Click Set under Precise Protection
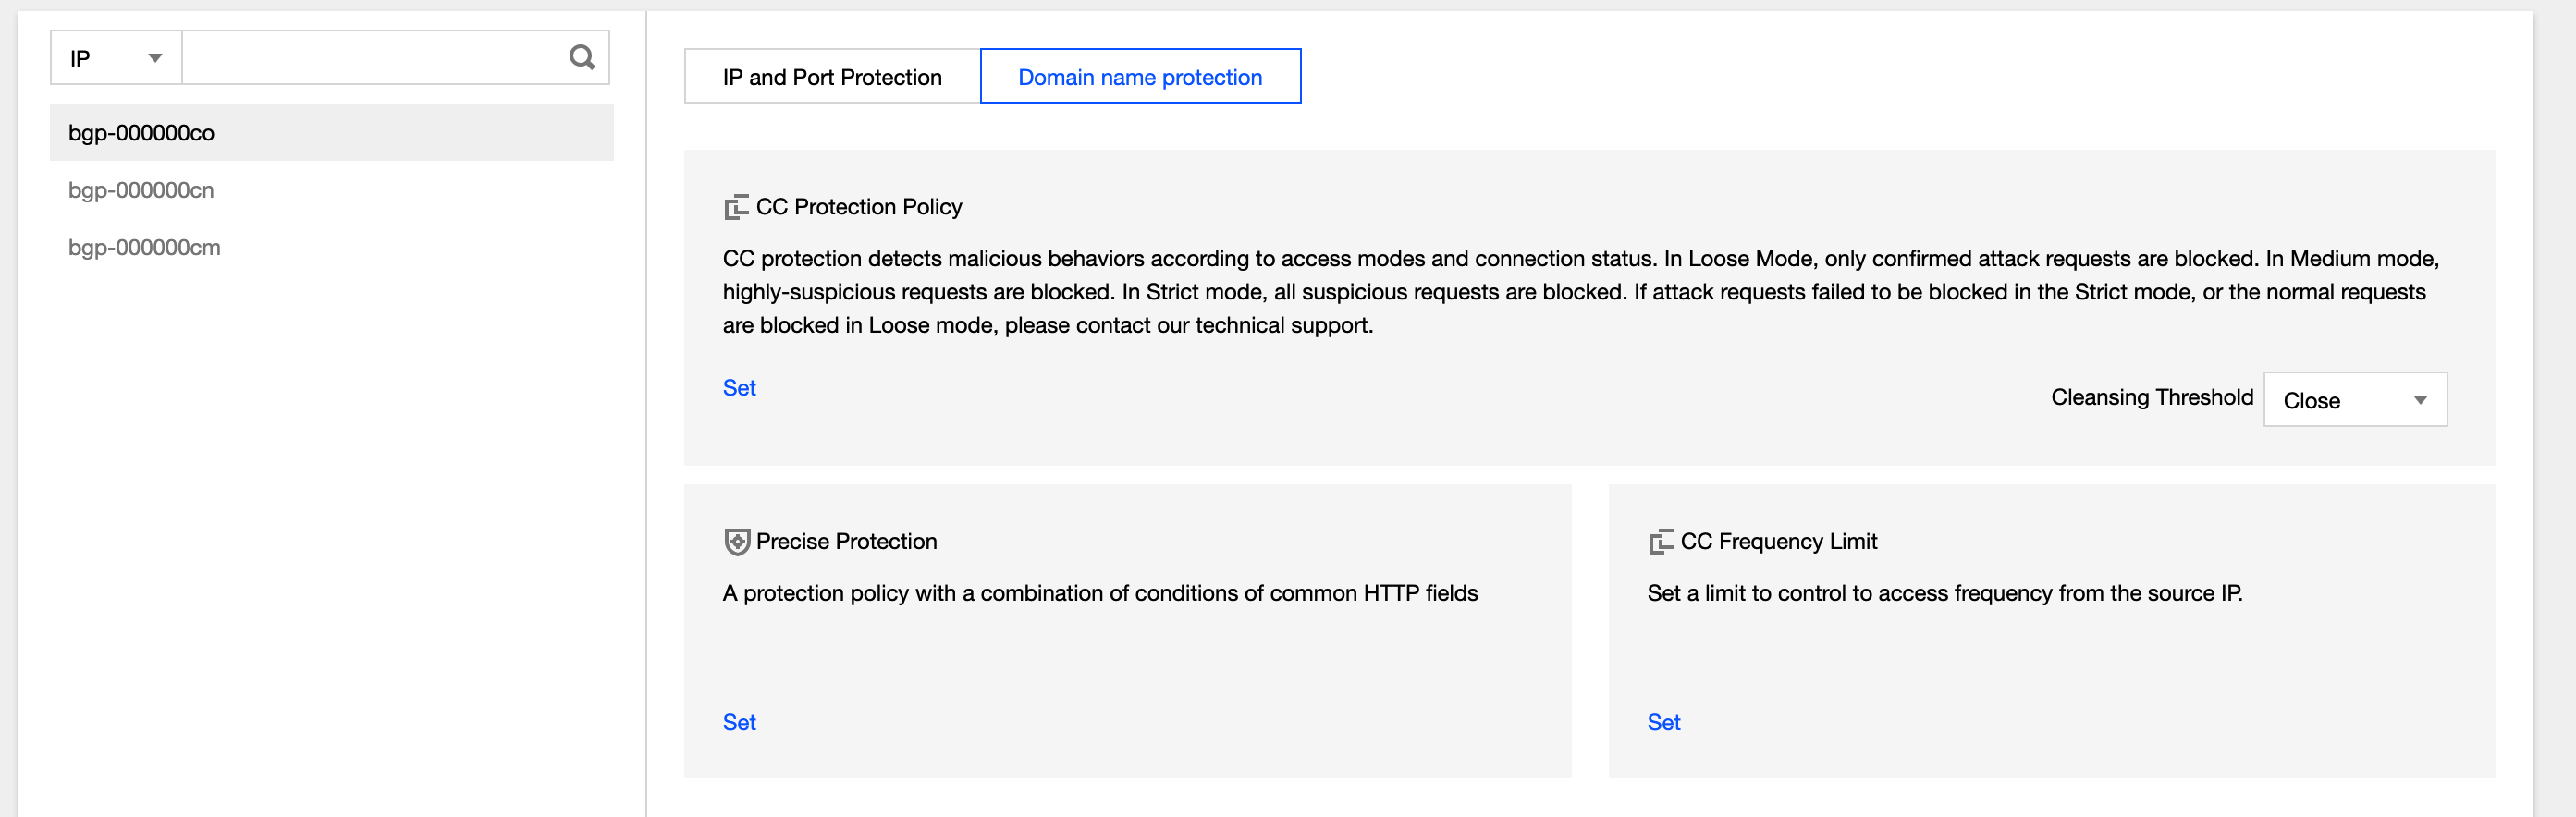The image size is (2576, 817). pyautogui.click(x=739, y=723)
